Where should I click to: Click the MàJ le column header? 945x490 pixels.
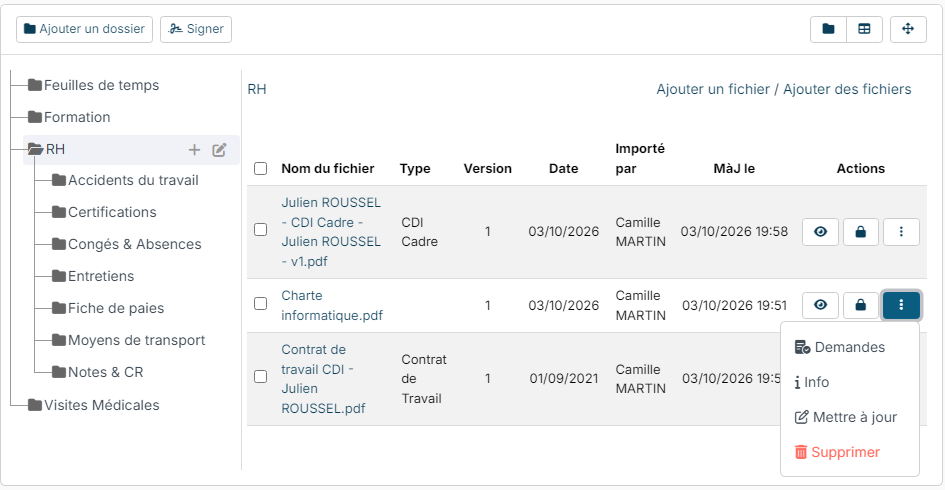pyautogui.click(x=734, y=169)
